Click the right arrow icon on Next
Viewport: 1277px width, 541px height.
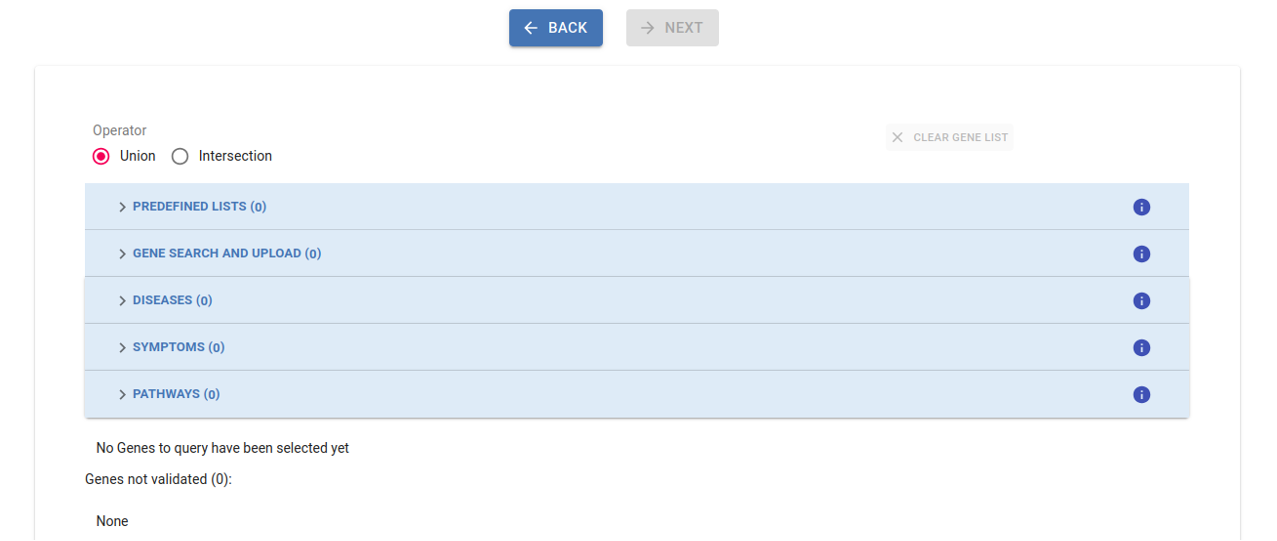[x=648, y=28]
